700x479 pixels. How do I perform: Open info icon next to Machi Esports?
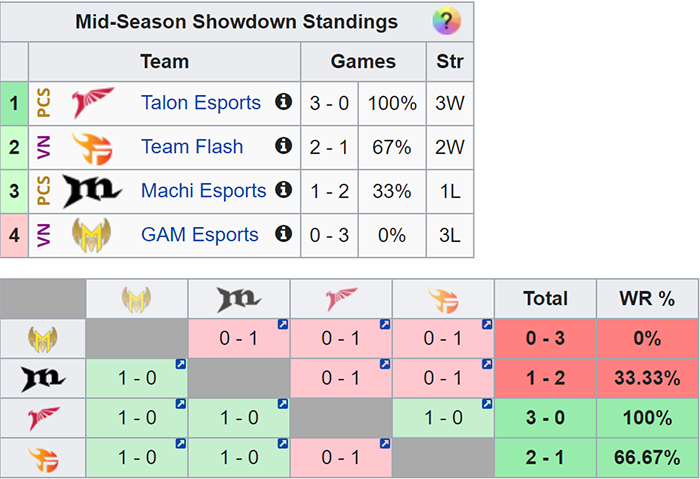tap(283, 189)
